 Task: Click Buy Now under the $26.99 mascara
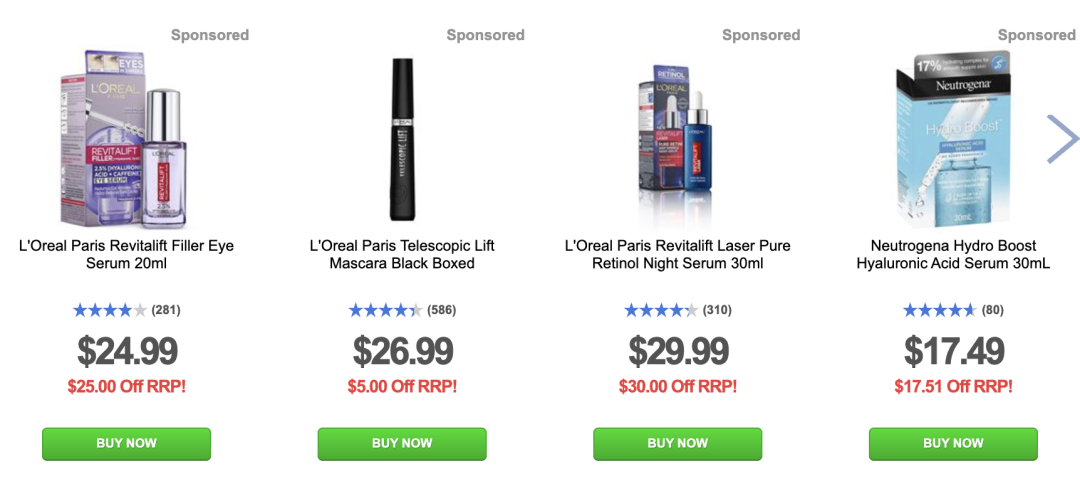point(402,444)
